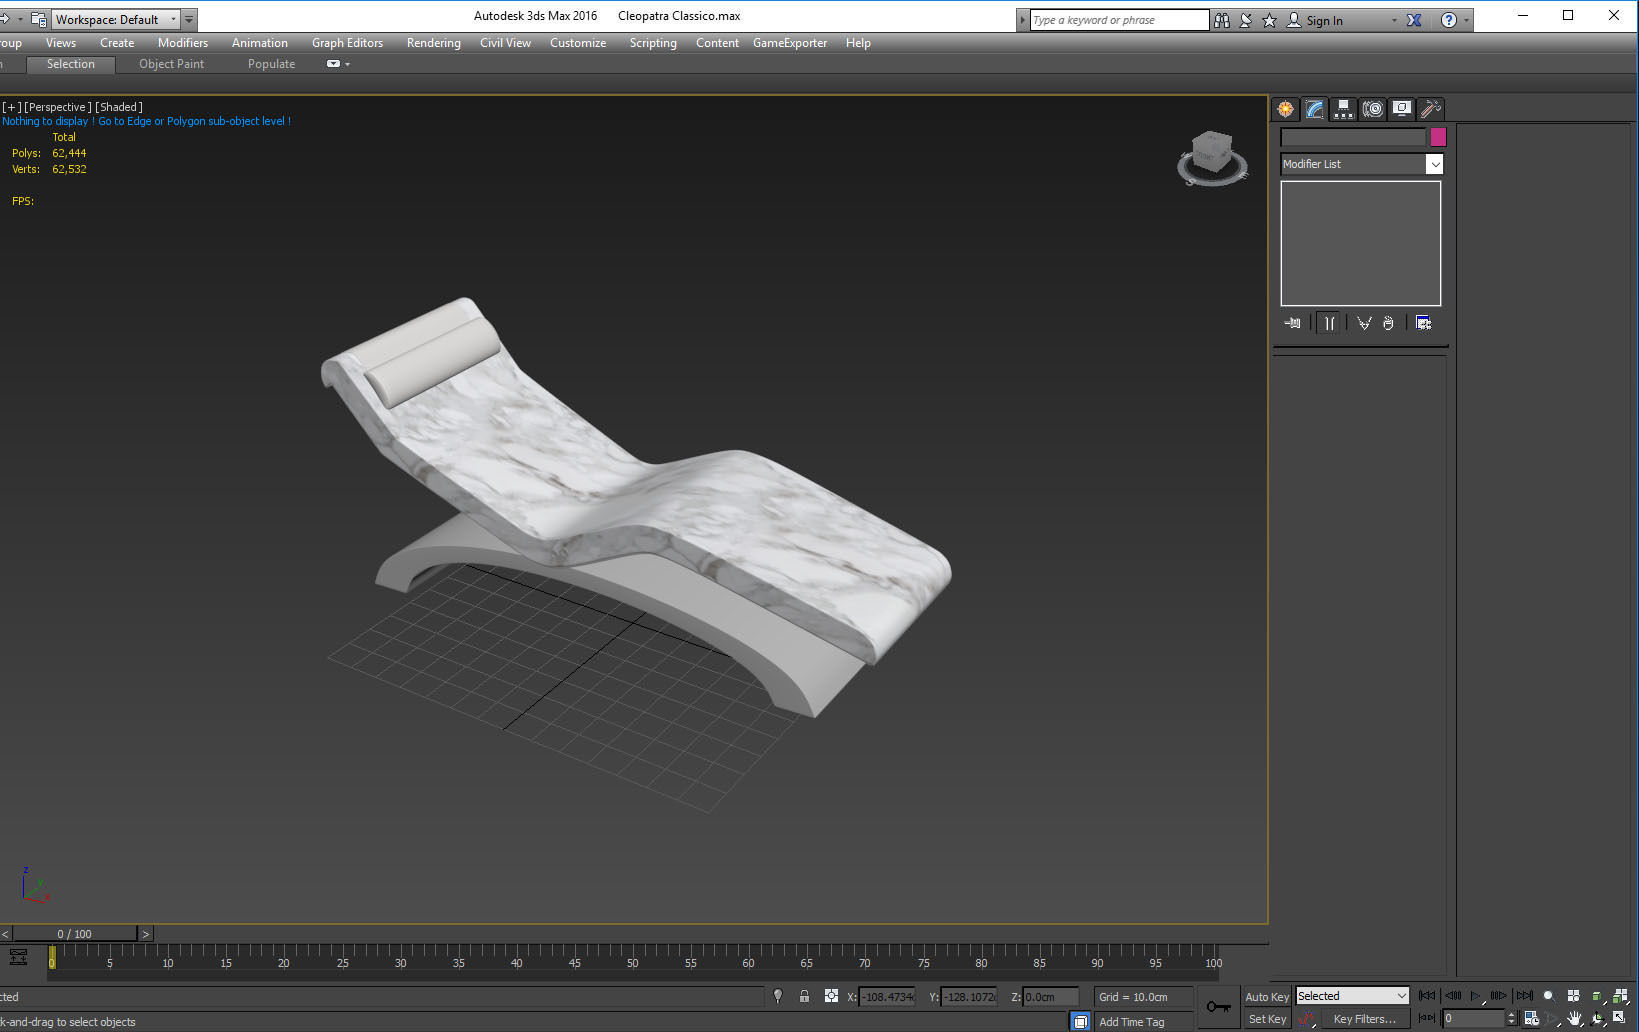Toggle the Isolate Selection lightbulb icon
Screen dimensions: 1639x1032
click(x=778, y=996)
